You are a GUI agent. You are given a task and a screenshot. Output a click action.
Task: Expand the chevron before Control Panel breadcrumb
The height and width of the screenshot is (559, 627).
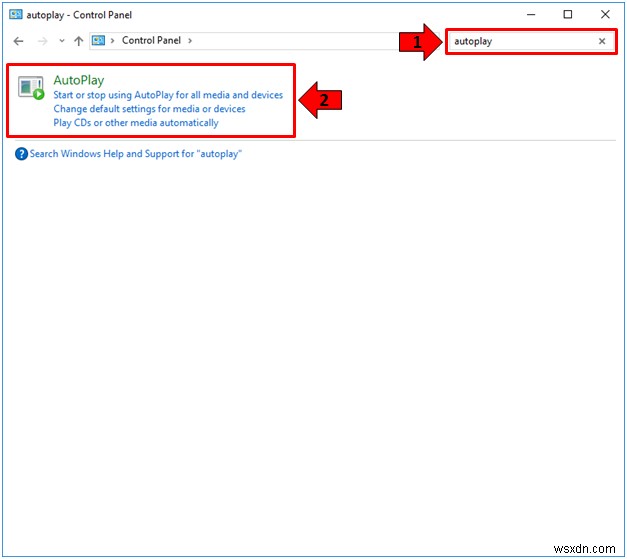(x=113, y=40)
